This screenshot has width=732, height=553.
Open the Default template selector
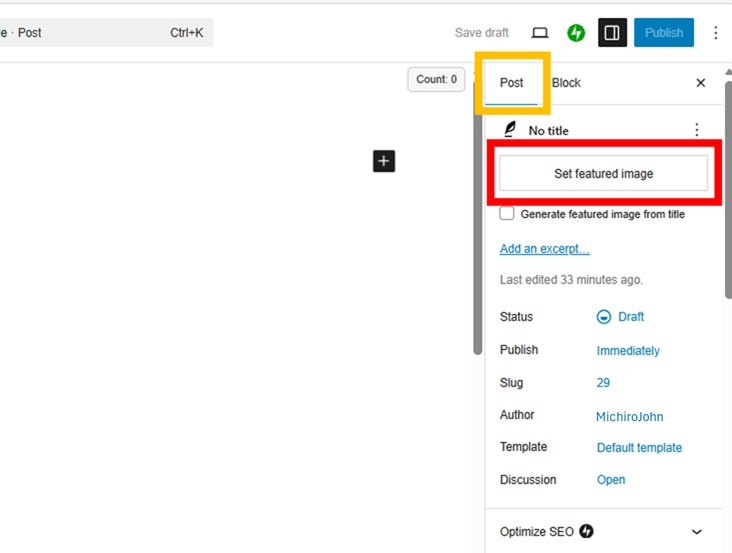(639, 448)
